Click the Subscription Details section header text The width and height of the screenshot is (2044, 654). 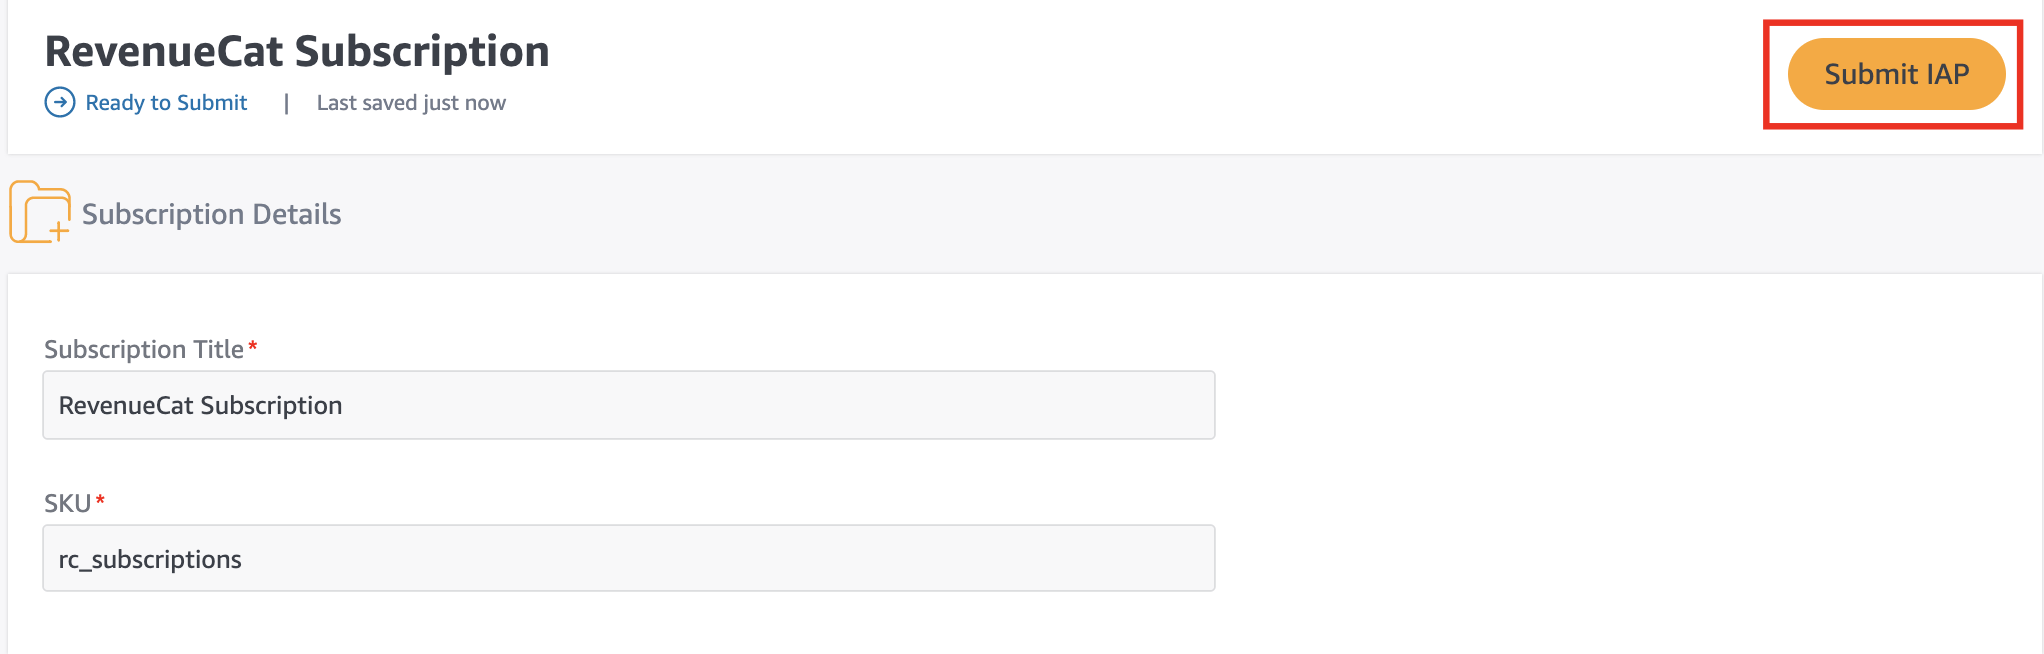point(212,213)
